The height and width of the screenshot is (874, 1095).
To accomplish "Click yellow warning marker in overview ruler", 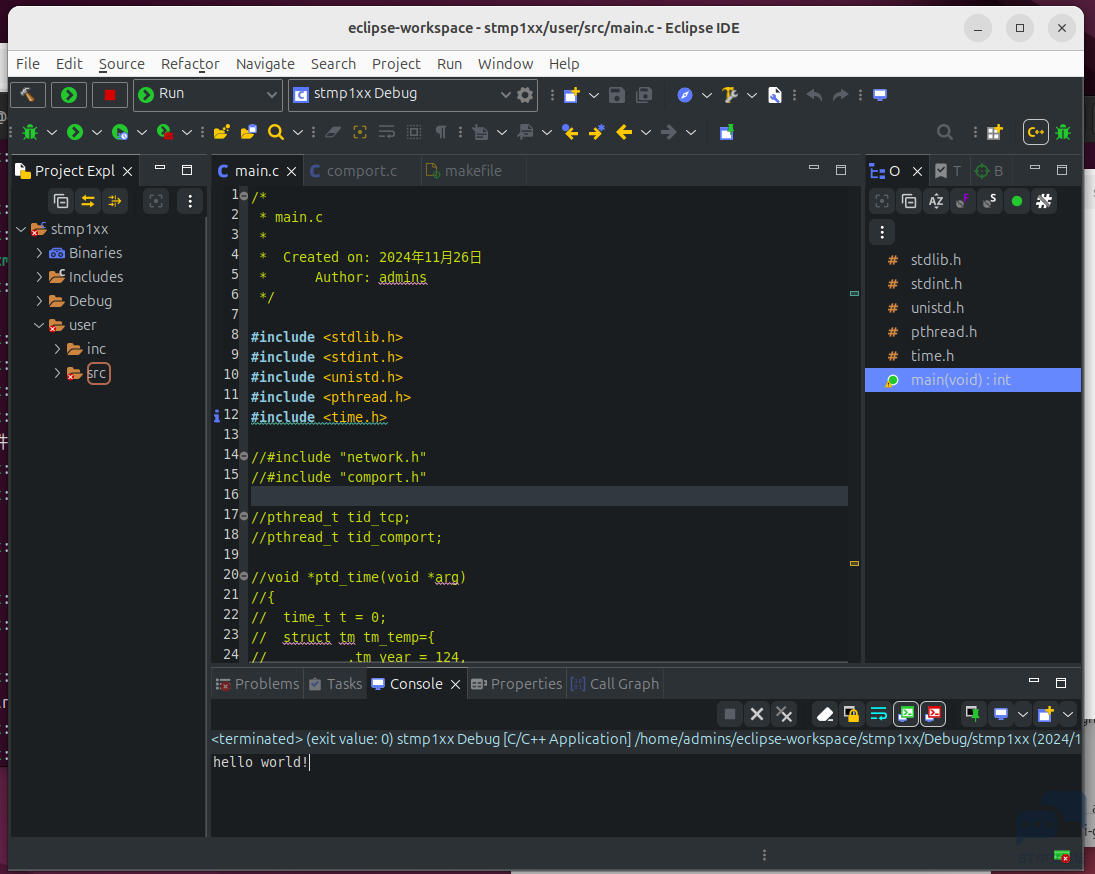I will [x=854, y=563].
